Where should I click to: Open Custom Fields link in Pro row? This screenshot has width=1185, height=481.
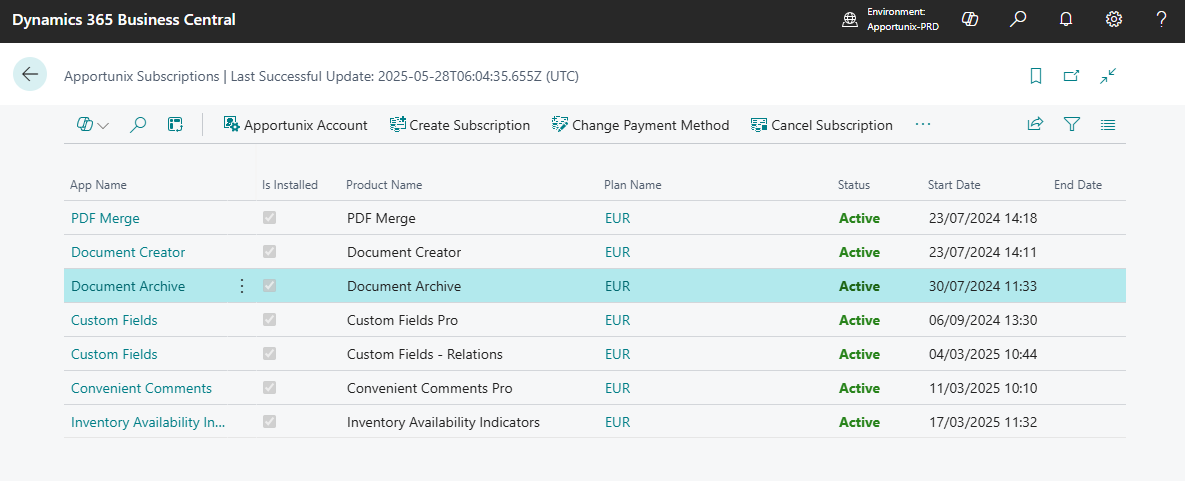pos(114,320)
